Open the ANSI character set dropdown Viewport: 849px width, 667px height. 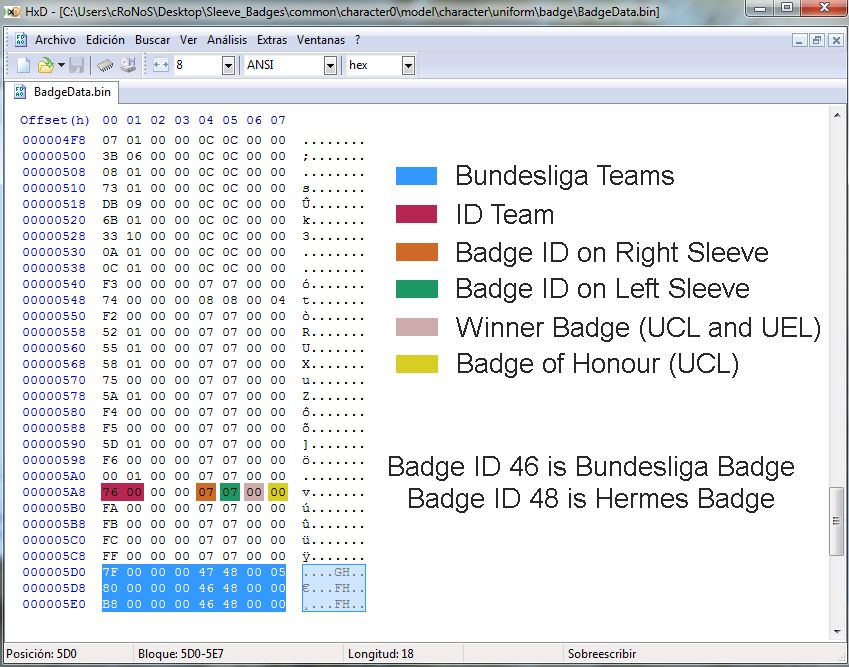pyautogui.click(x=330, y=65)
